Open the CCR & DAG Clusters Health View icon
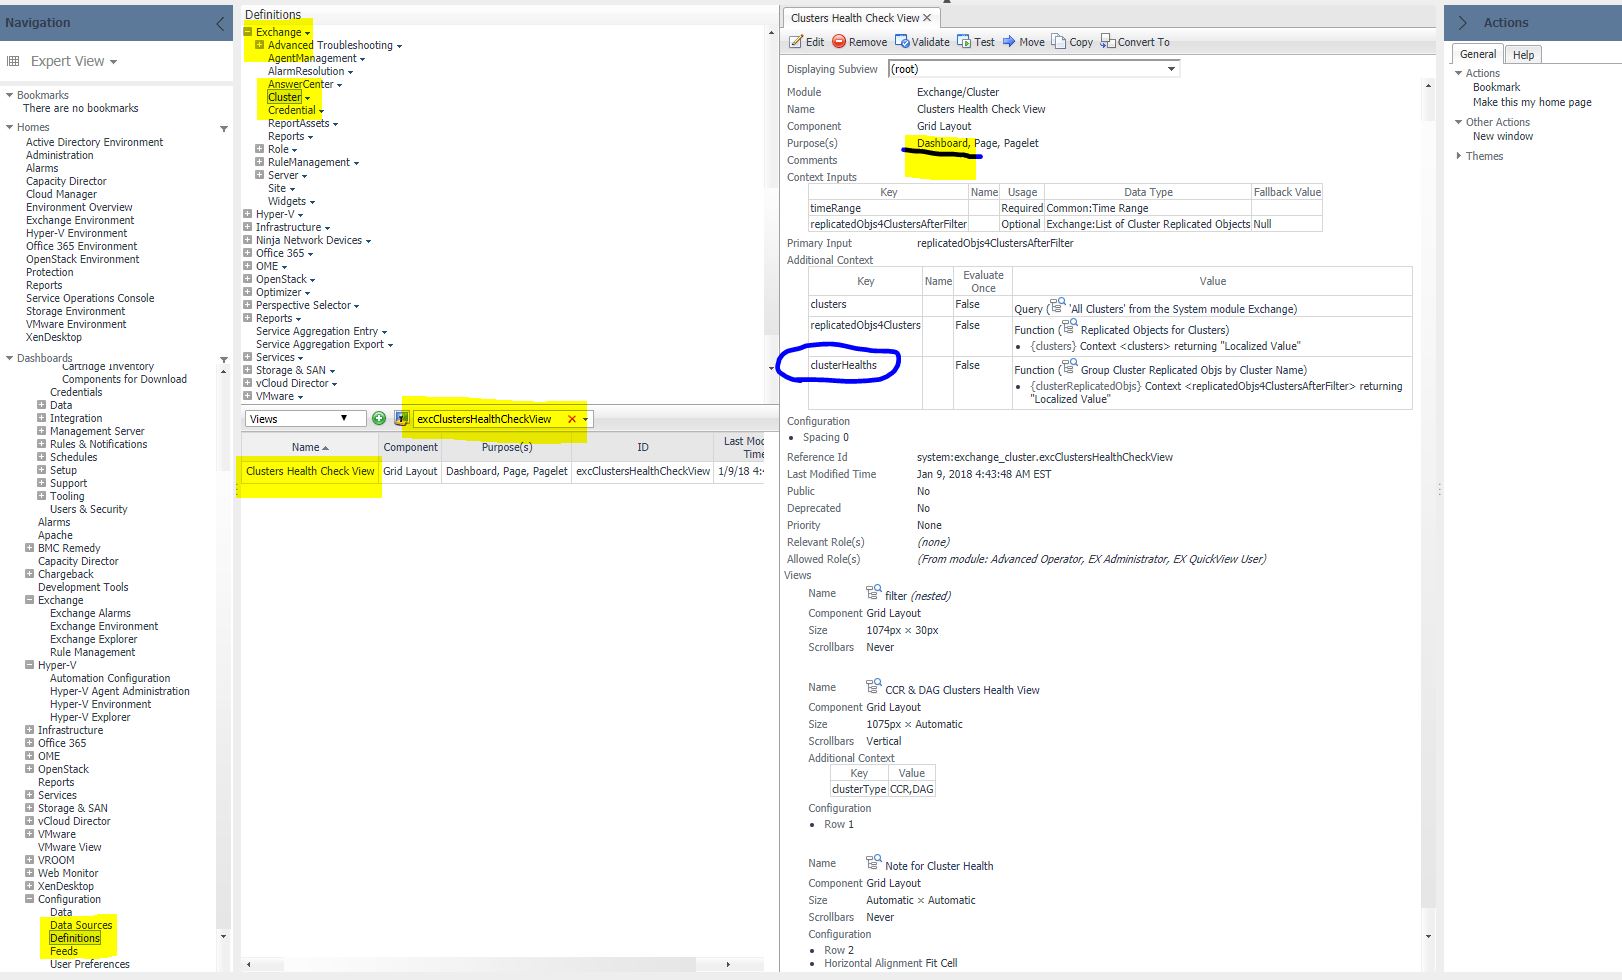The height and width of the screenshot is (980, 1622). tap(873, 686)
